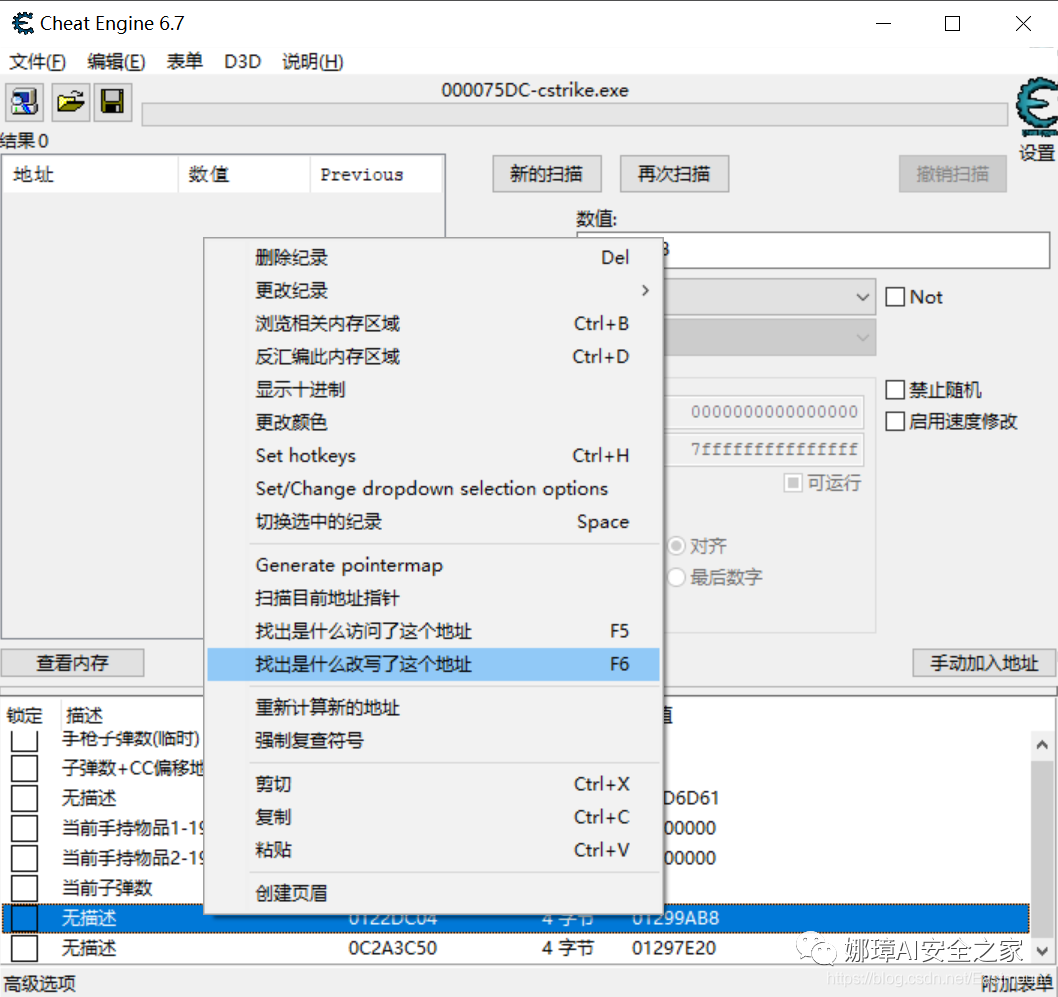Open the process selector icon

pyautogui.click(x=24, y=102)
